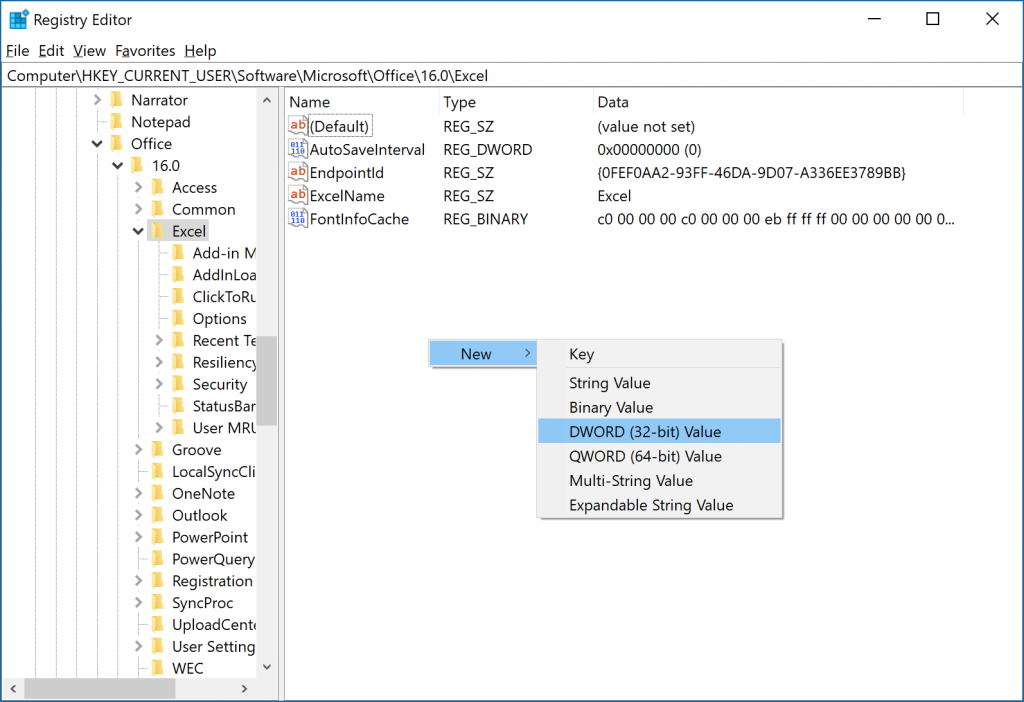The height and width of the screenshot is (702, 1024).
Task: Expand the Groove key chevron
Action: 138,449
